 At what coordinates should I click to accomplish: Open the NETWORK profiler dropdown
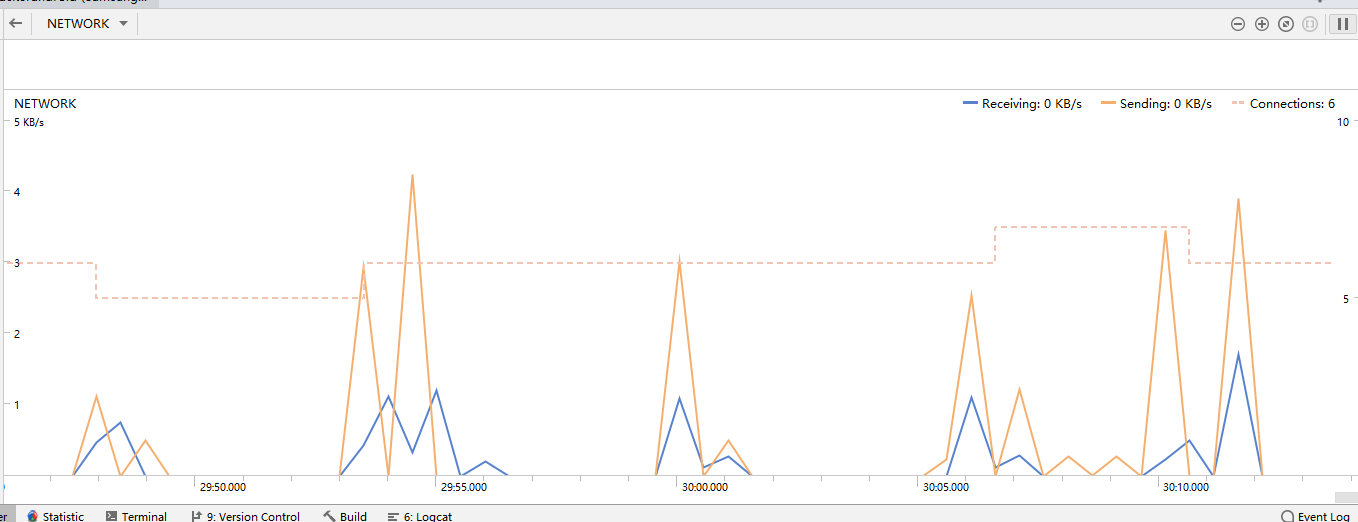coord(87,23)
